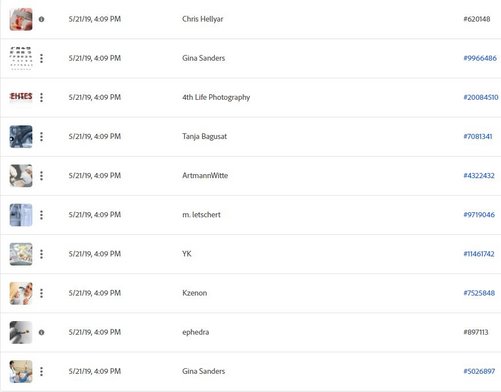Open asset link #9966486

(x=480, y=58)
